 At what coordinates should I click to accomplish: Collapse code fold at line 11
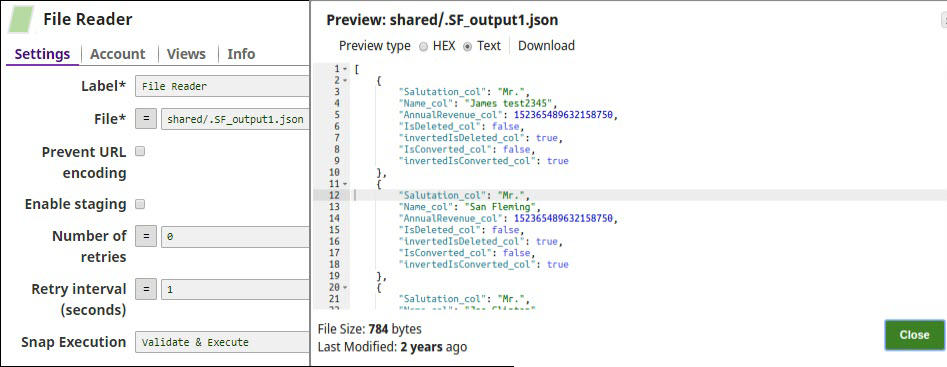(344, 184)
